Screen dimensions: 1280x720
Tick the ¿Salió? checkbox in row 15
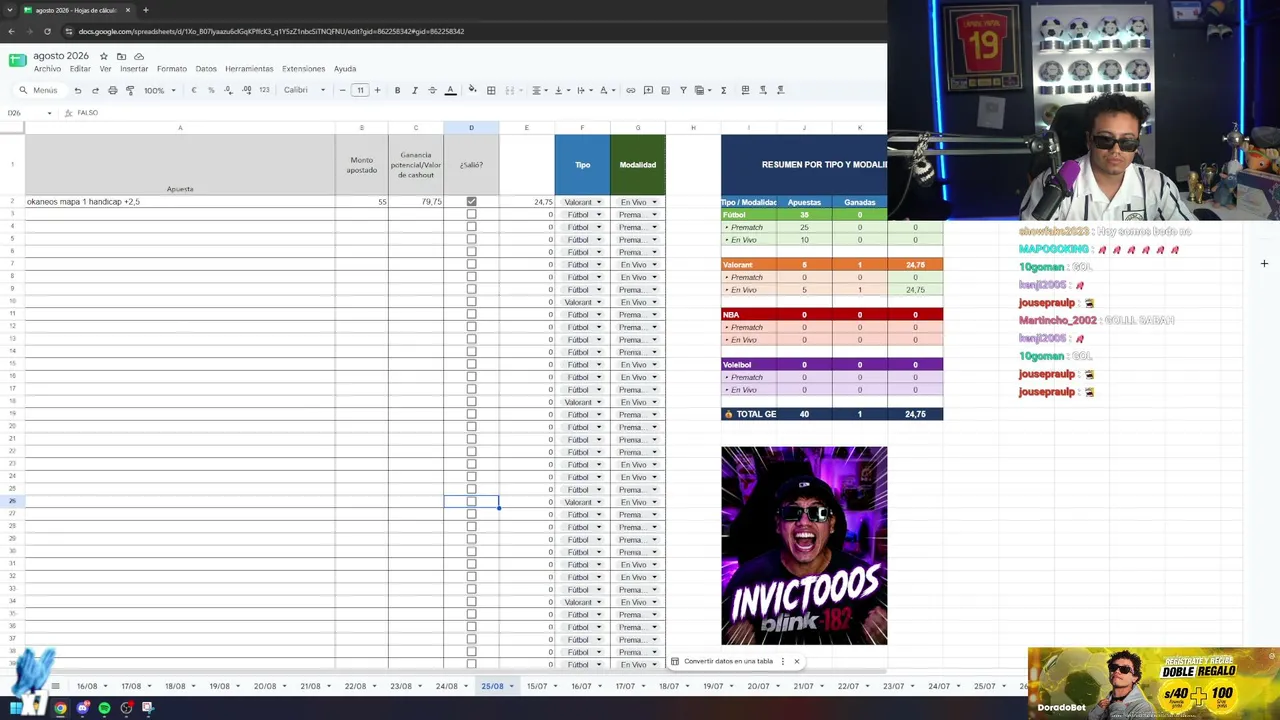(x=471, y=364)
